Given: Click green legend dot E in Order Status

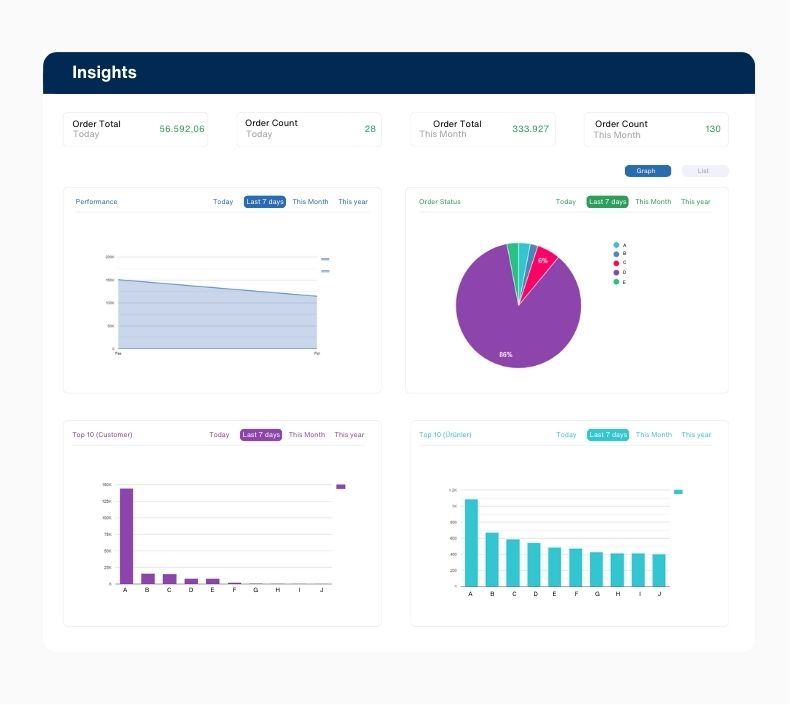Looking at the screenshot, I should (x=616, y=282).
